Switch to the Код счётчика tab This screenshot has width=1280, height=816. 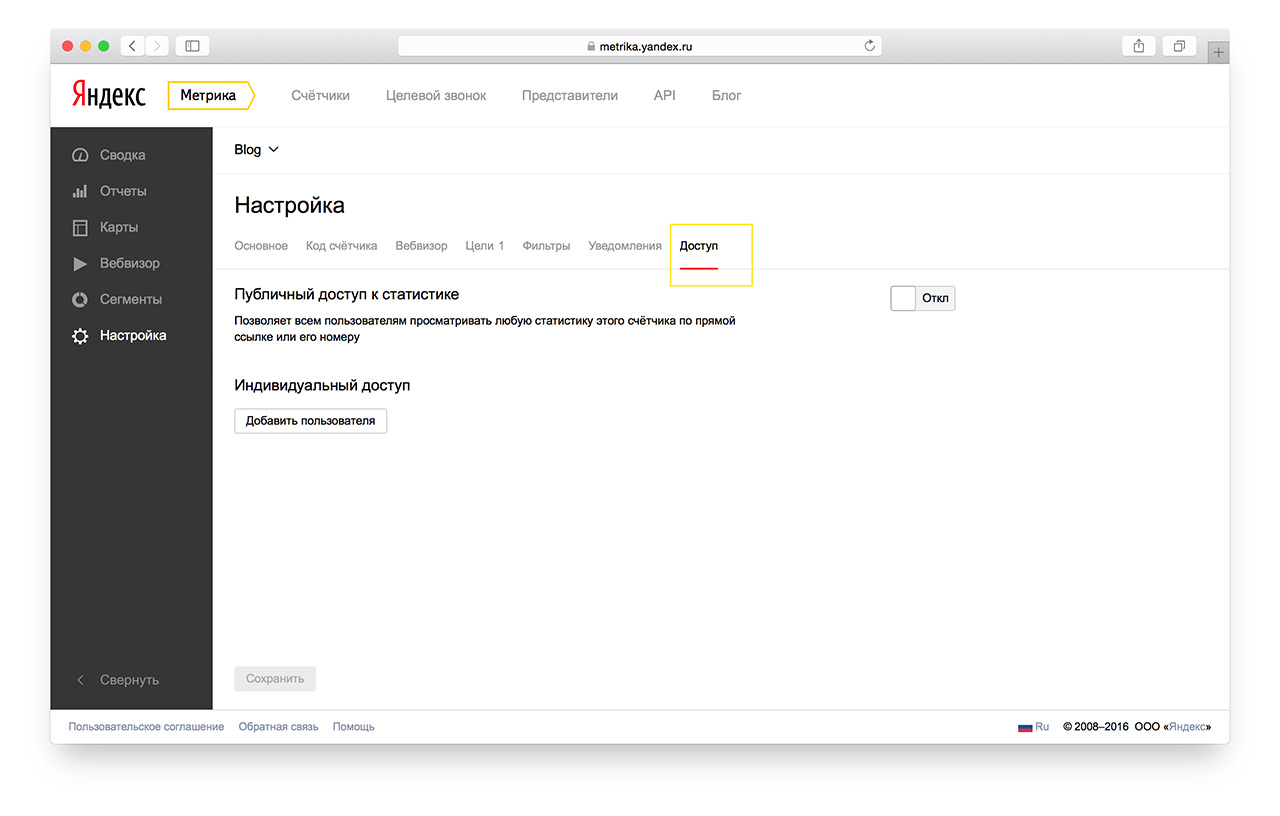341,246
